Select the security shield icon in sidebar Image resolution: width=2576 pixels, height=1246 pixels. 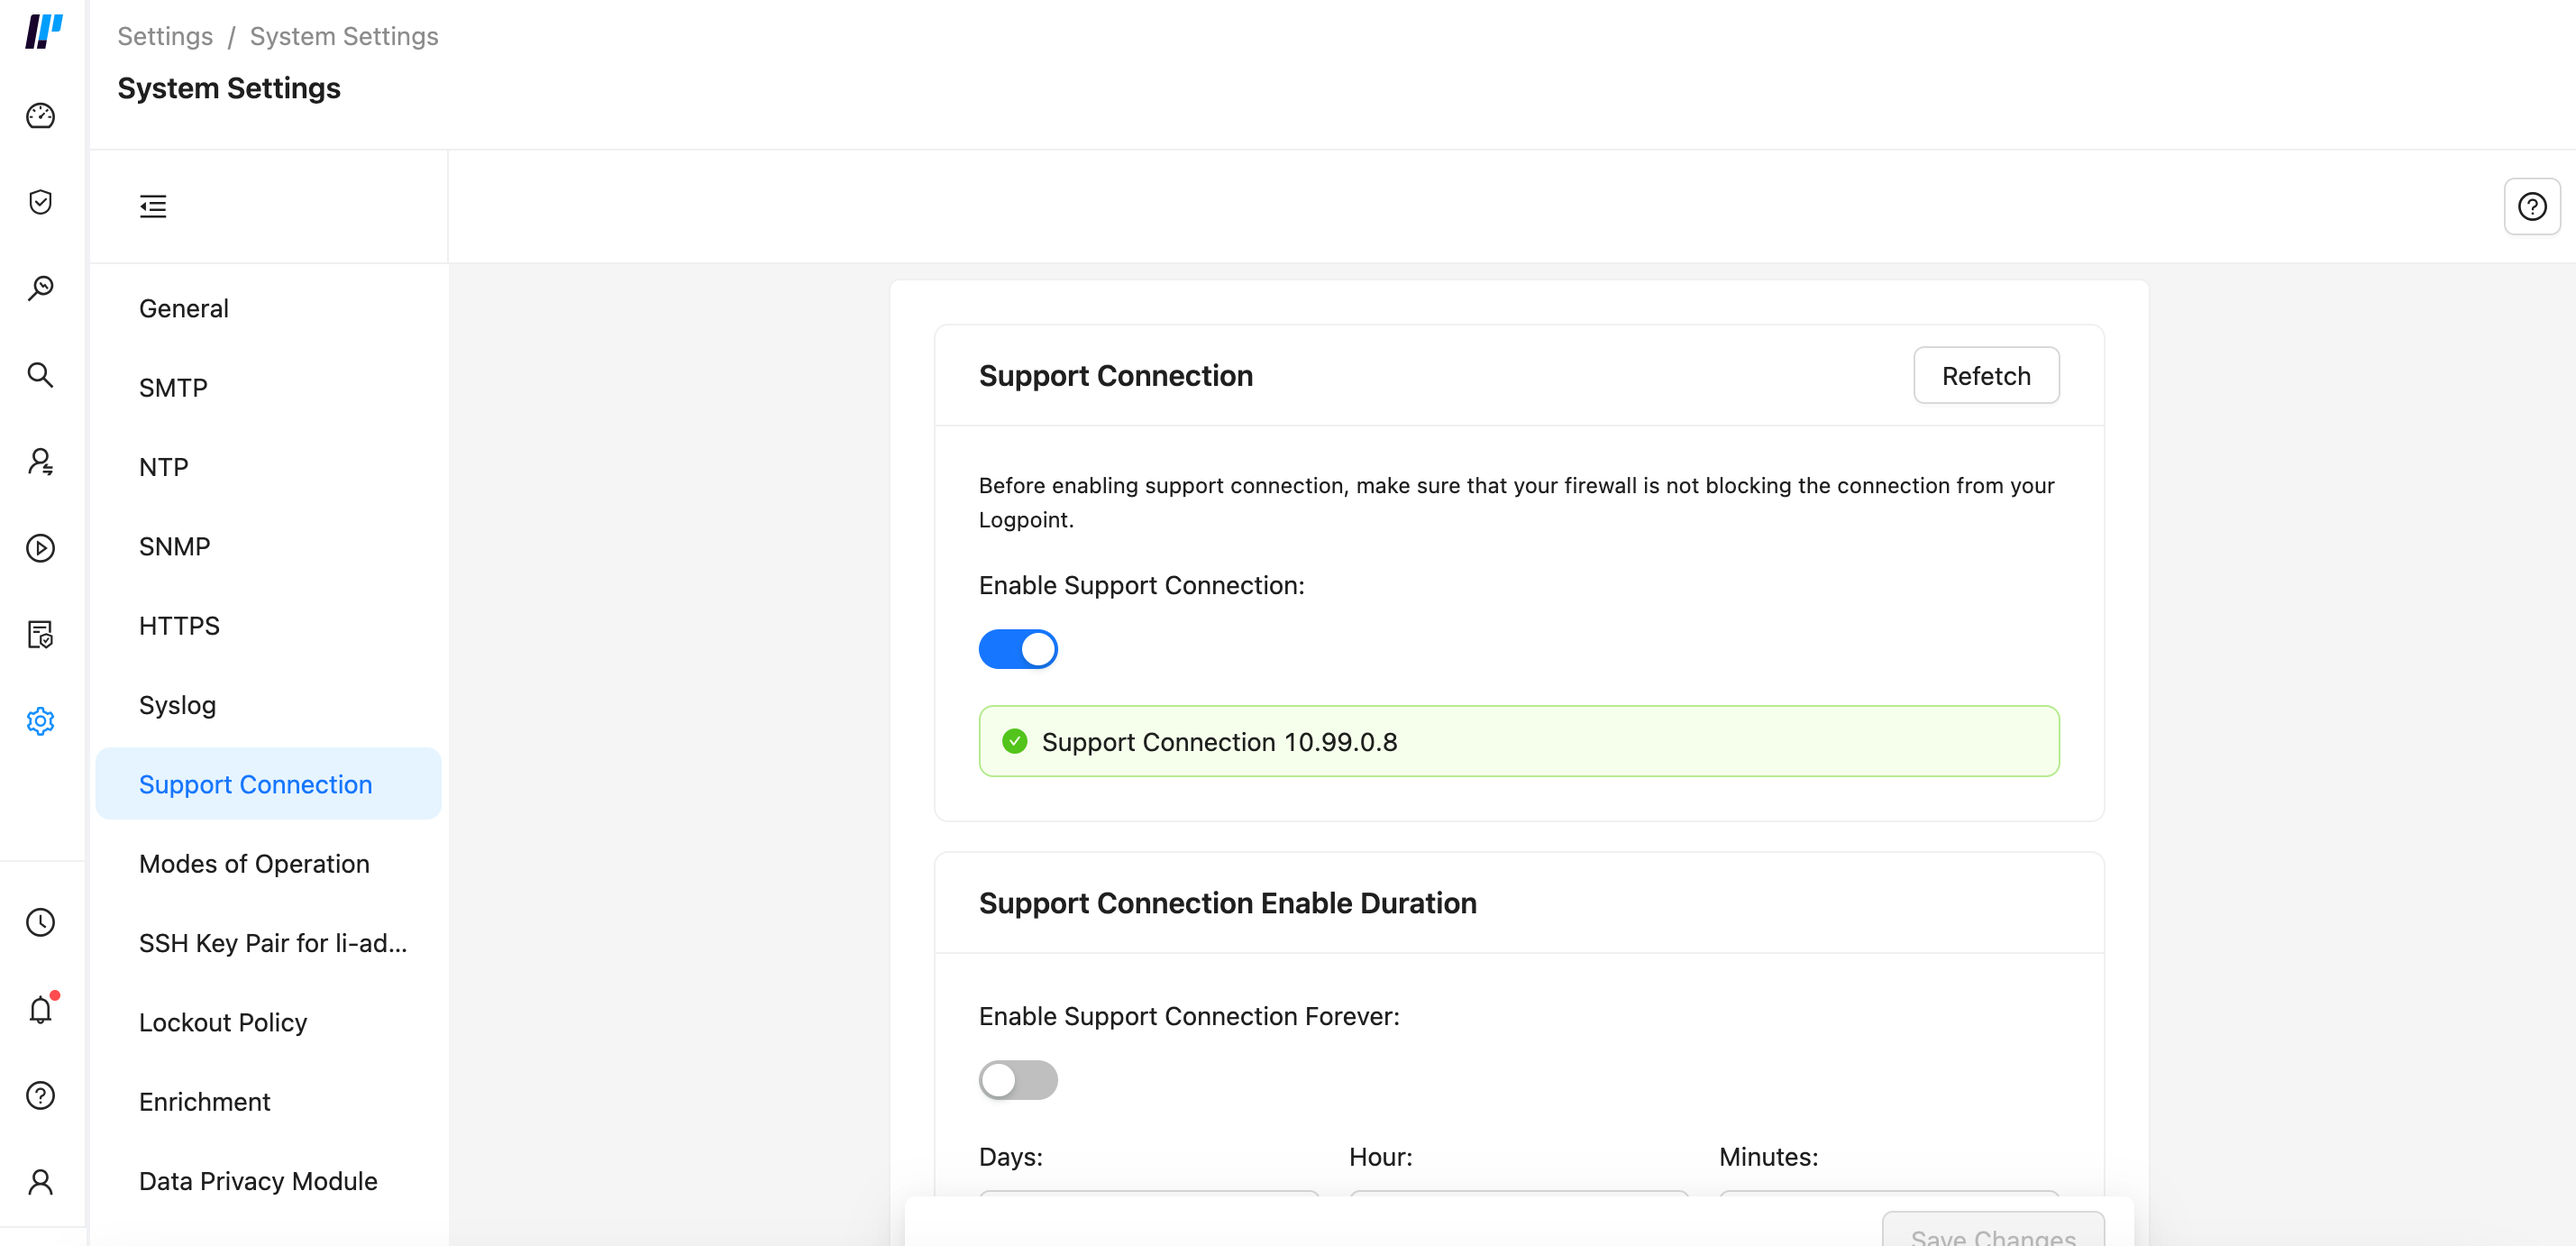pyautogui.click(x=40, y=203)
